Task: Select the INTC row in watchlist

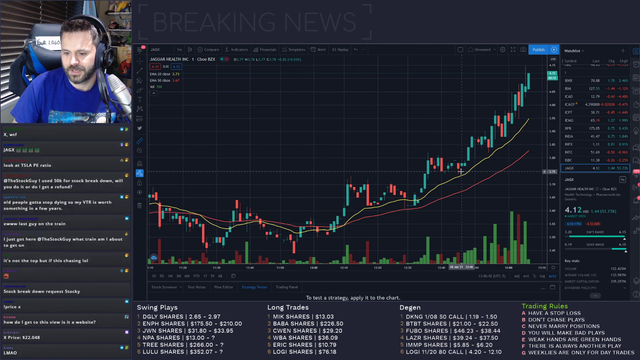Action: coord(595,152)
